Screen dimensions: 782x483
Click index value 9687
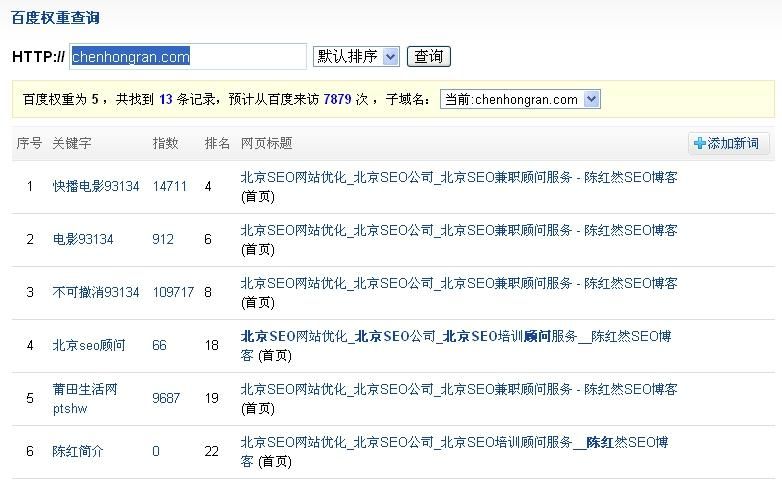[x=166, y=398]
